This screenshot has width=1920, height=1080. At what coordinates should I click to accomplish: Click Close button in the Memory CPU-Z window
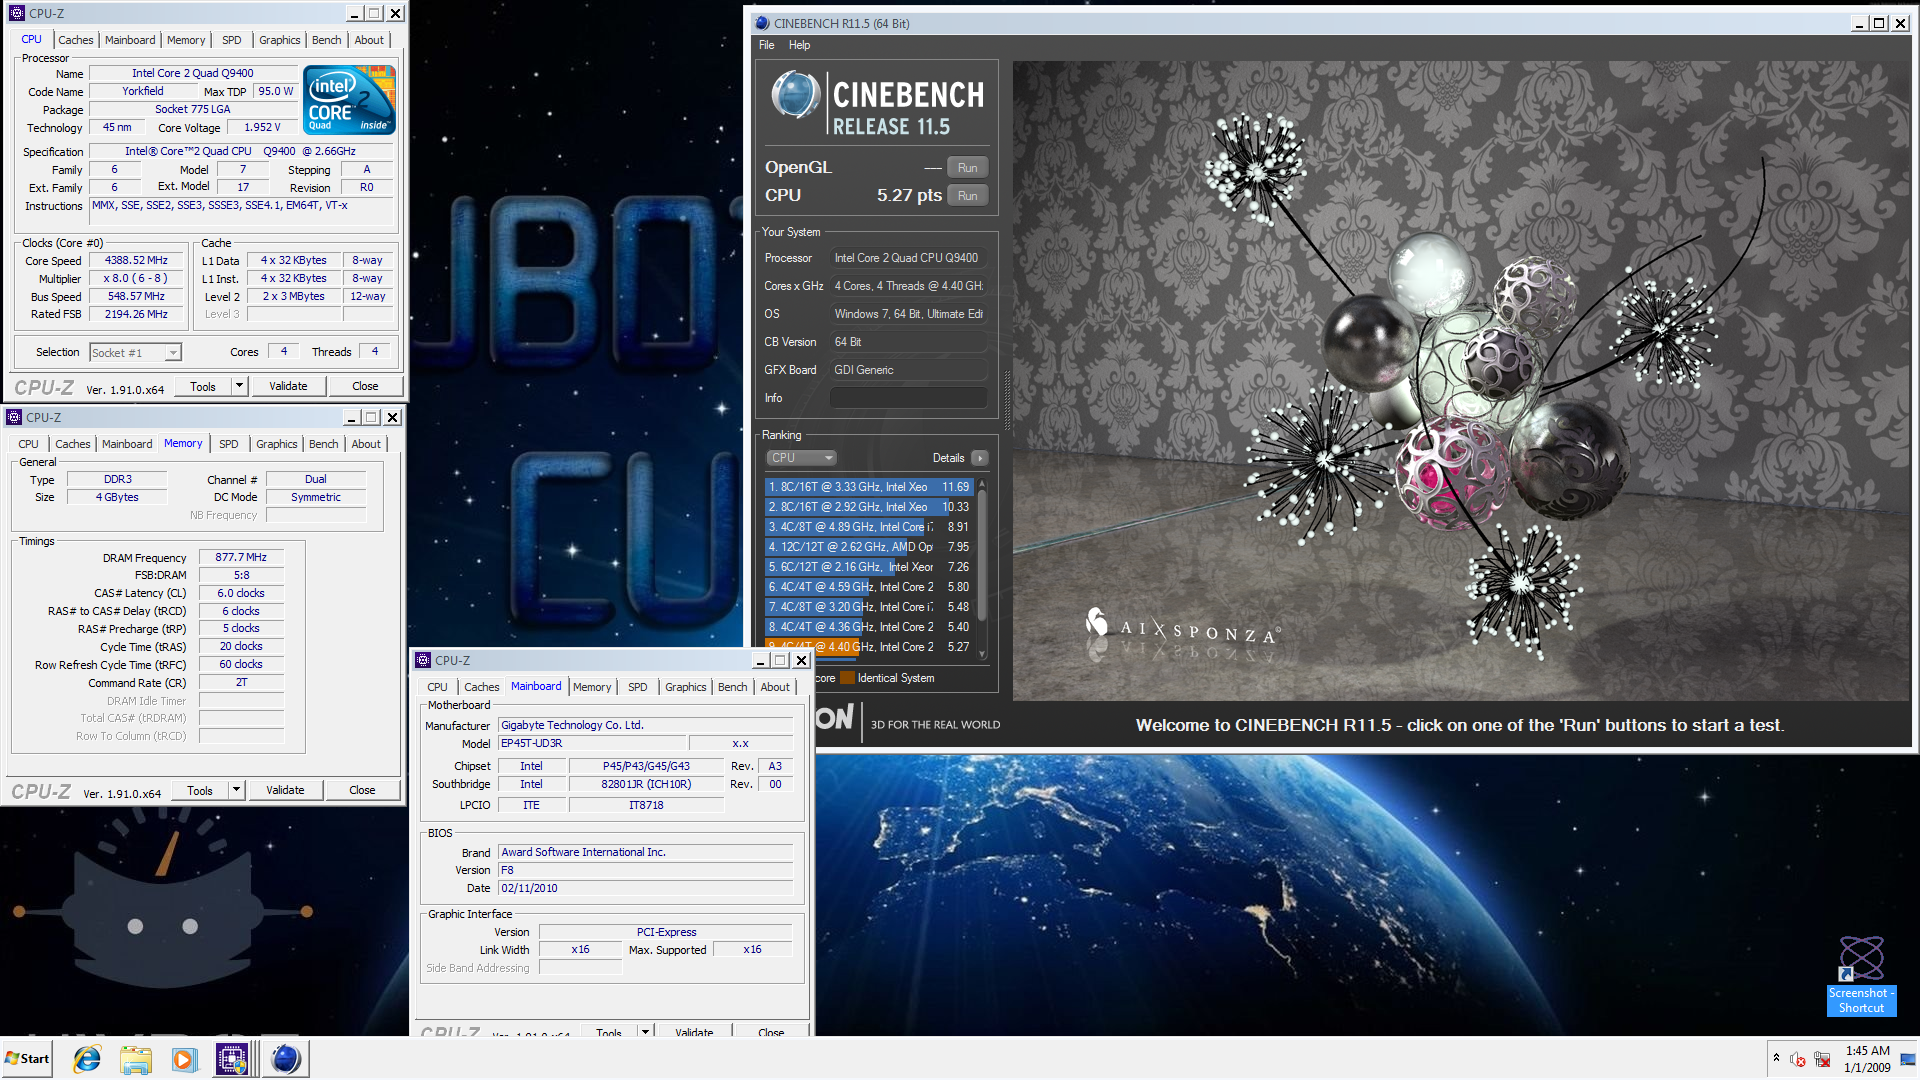(362, 790)
